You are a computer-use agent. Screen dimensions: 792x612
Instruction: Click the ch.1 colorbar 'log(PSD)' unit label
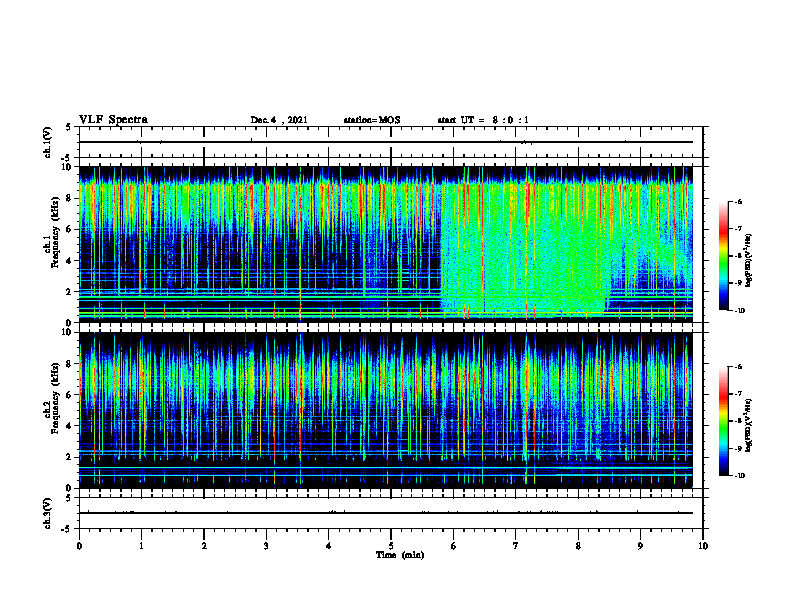tap(749, 260)
